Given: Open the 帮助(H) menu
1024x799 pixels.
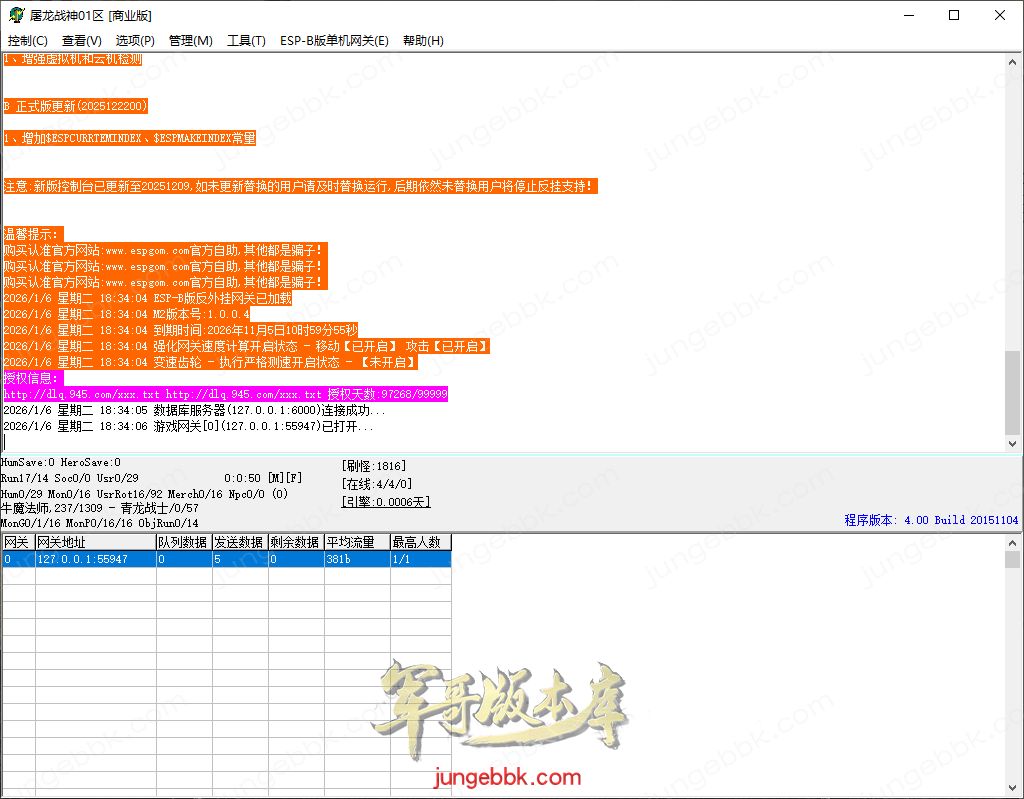Looking at the screenshot, I should (x=423, y=41).
